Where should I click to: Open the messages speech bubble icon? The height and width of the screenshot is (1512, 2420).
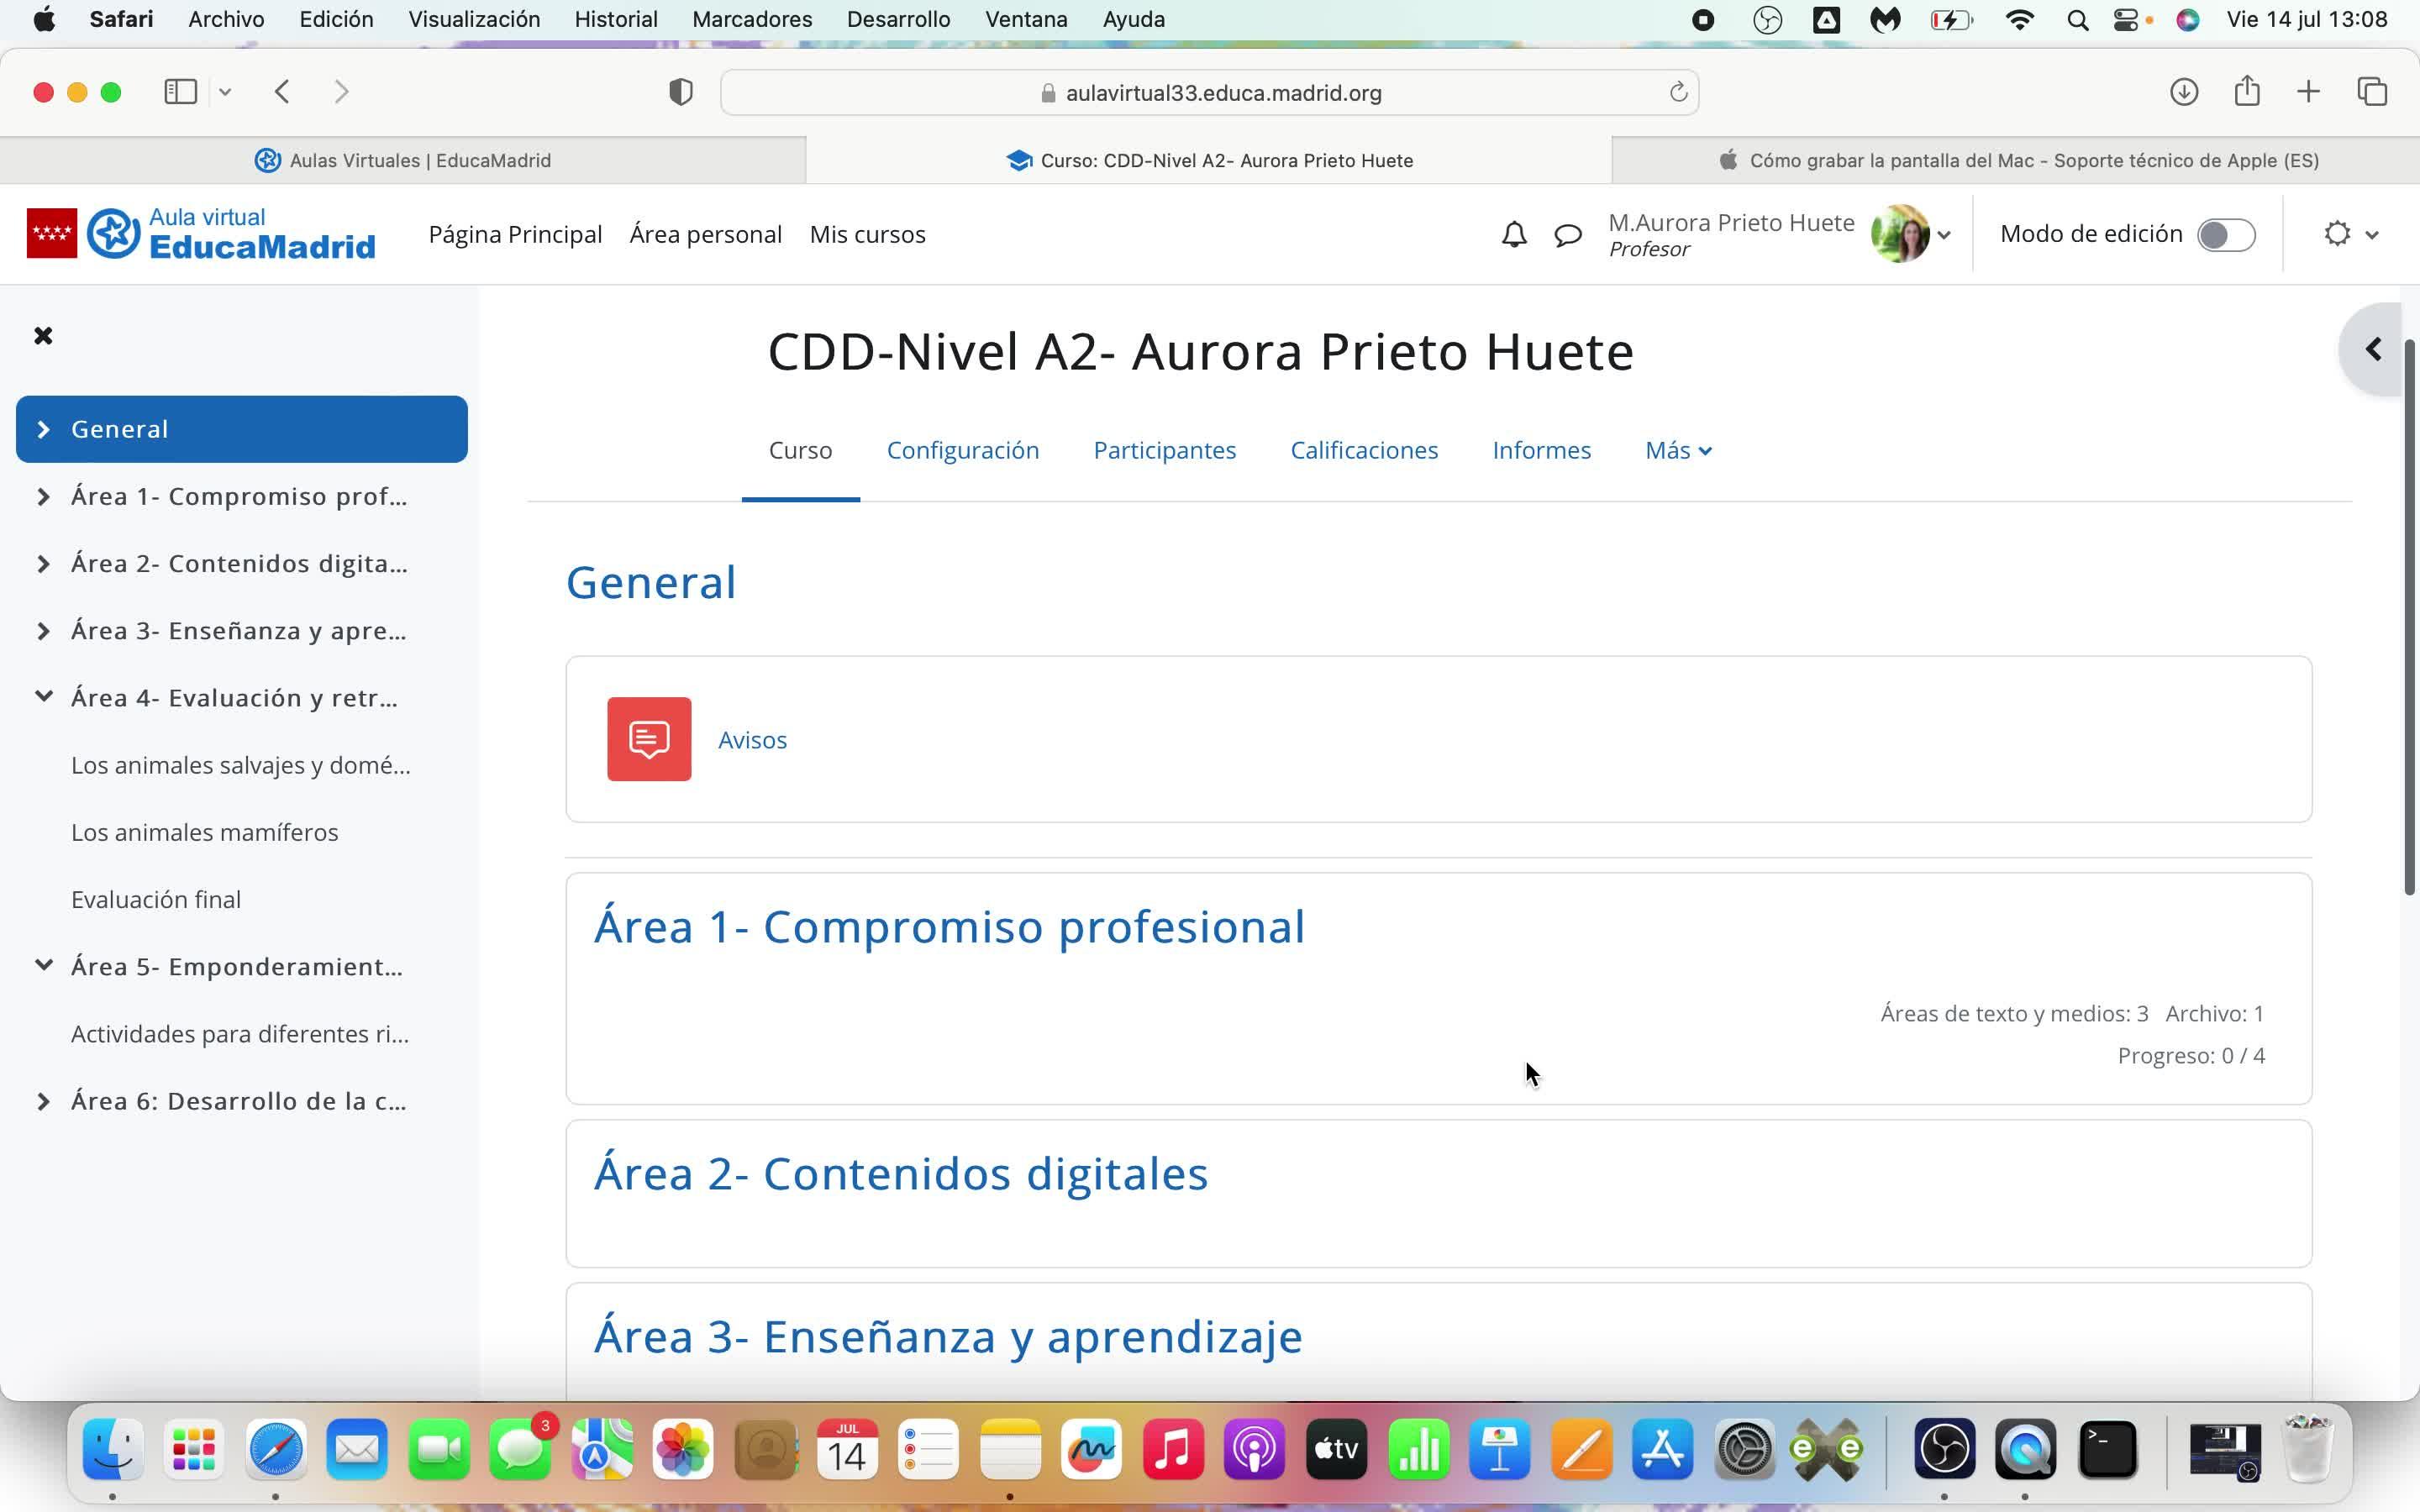pyautogui.click(x=1567, y=235)
